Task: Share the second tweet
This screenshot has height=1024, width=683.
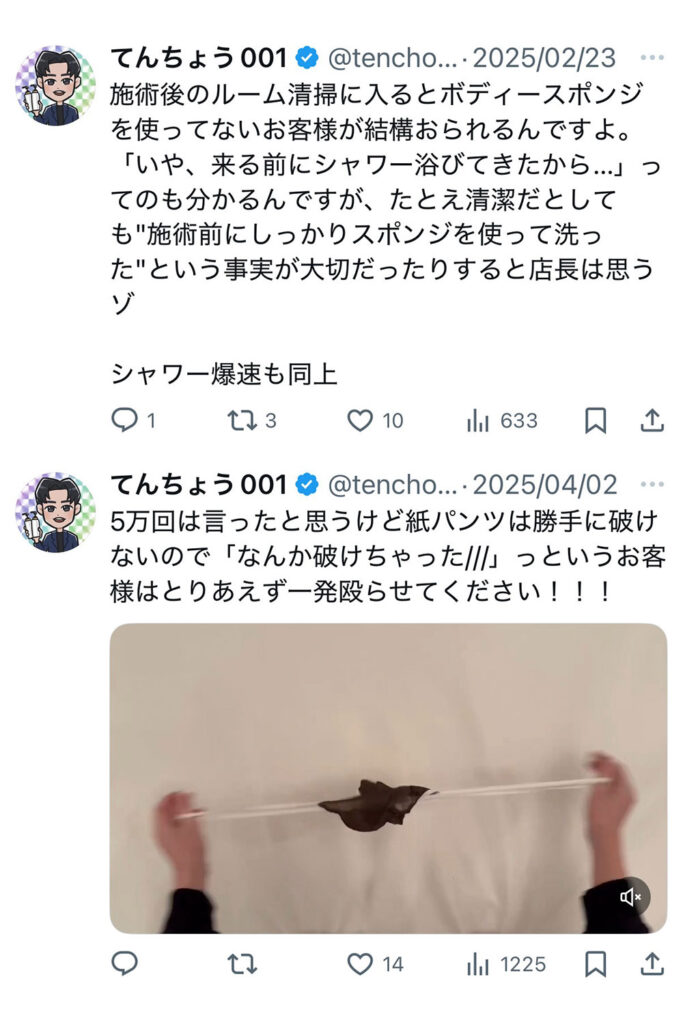Action: [652, 964]
